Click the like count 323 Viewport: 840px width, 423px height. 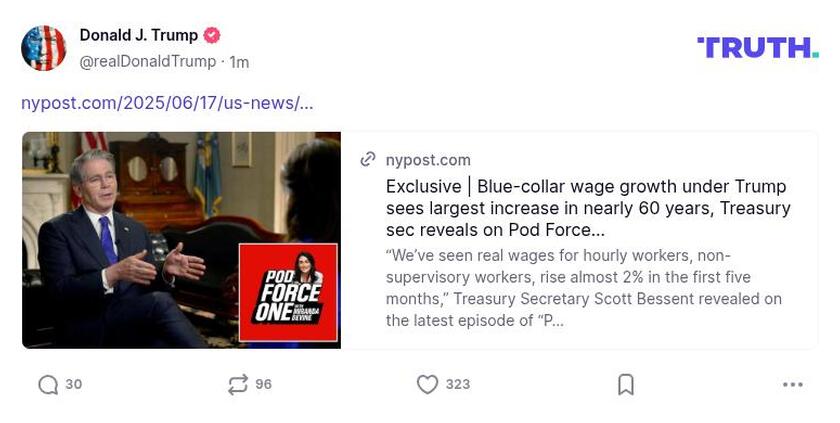point(458,384)
